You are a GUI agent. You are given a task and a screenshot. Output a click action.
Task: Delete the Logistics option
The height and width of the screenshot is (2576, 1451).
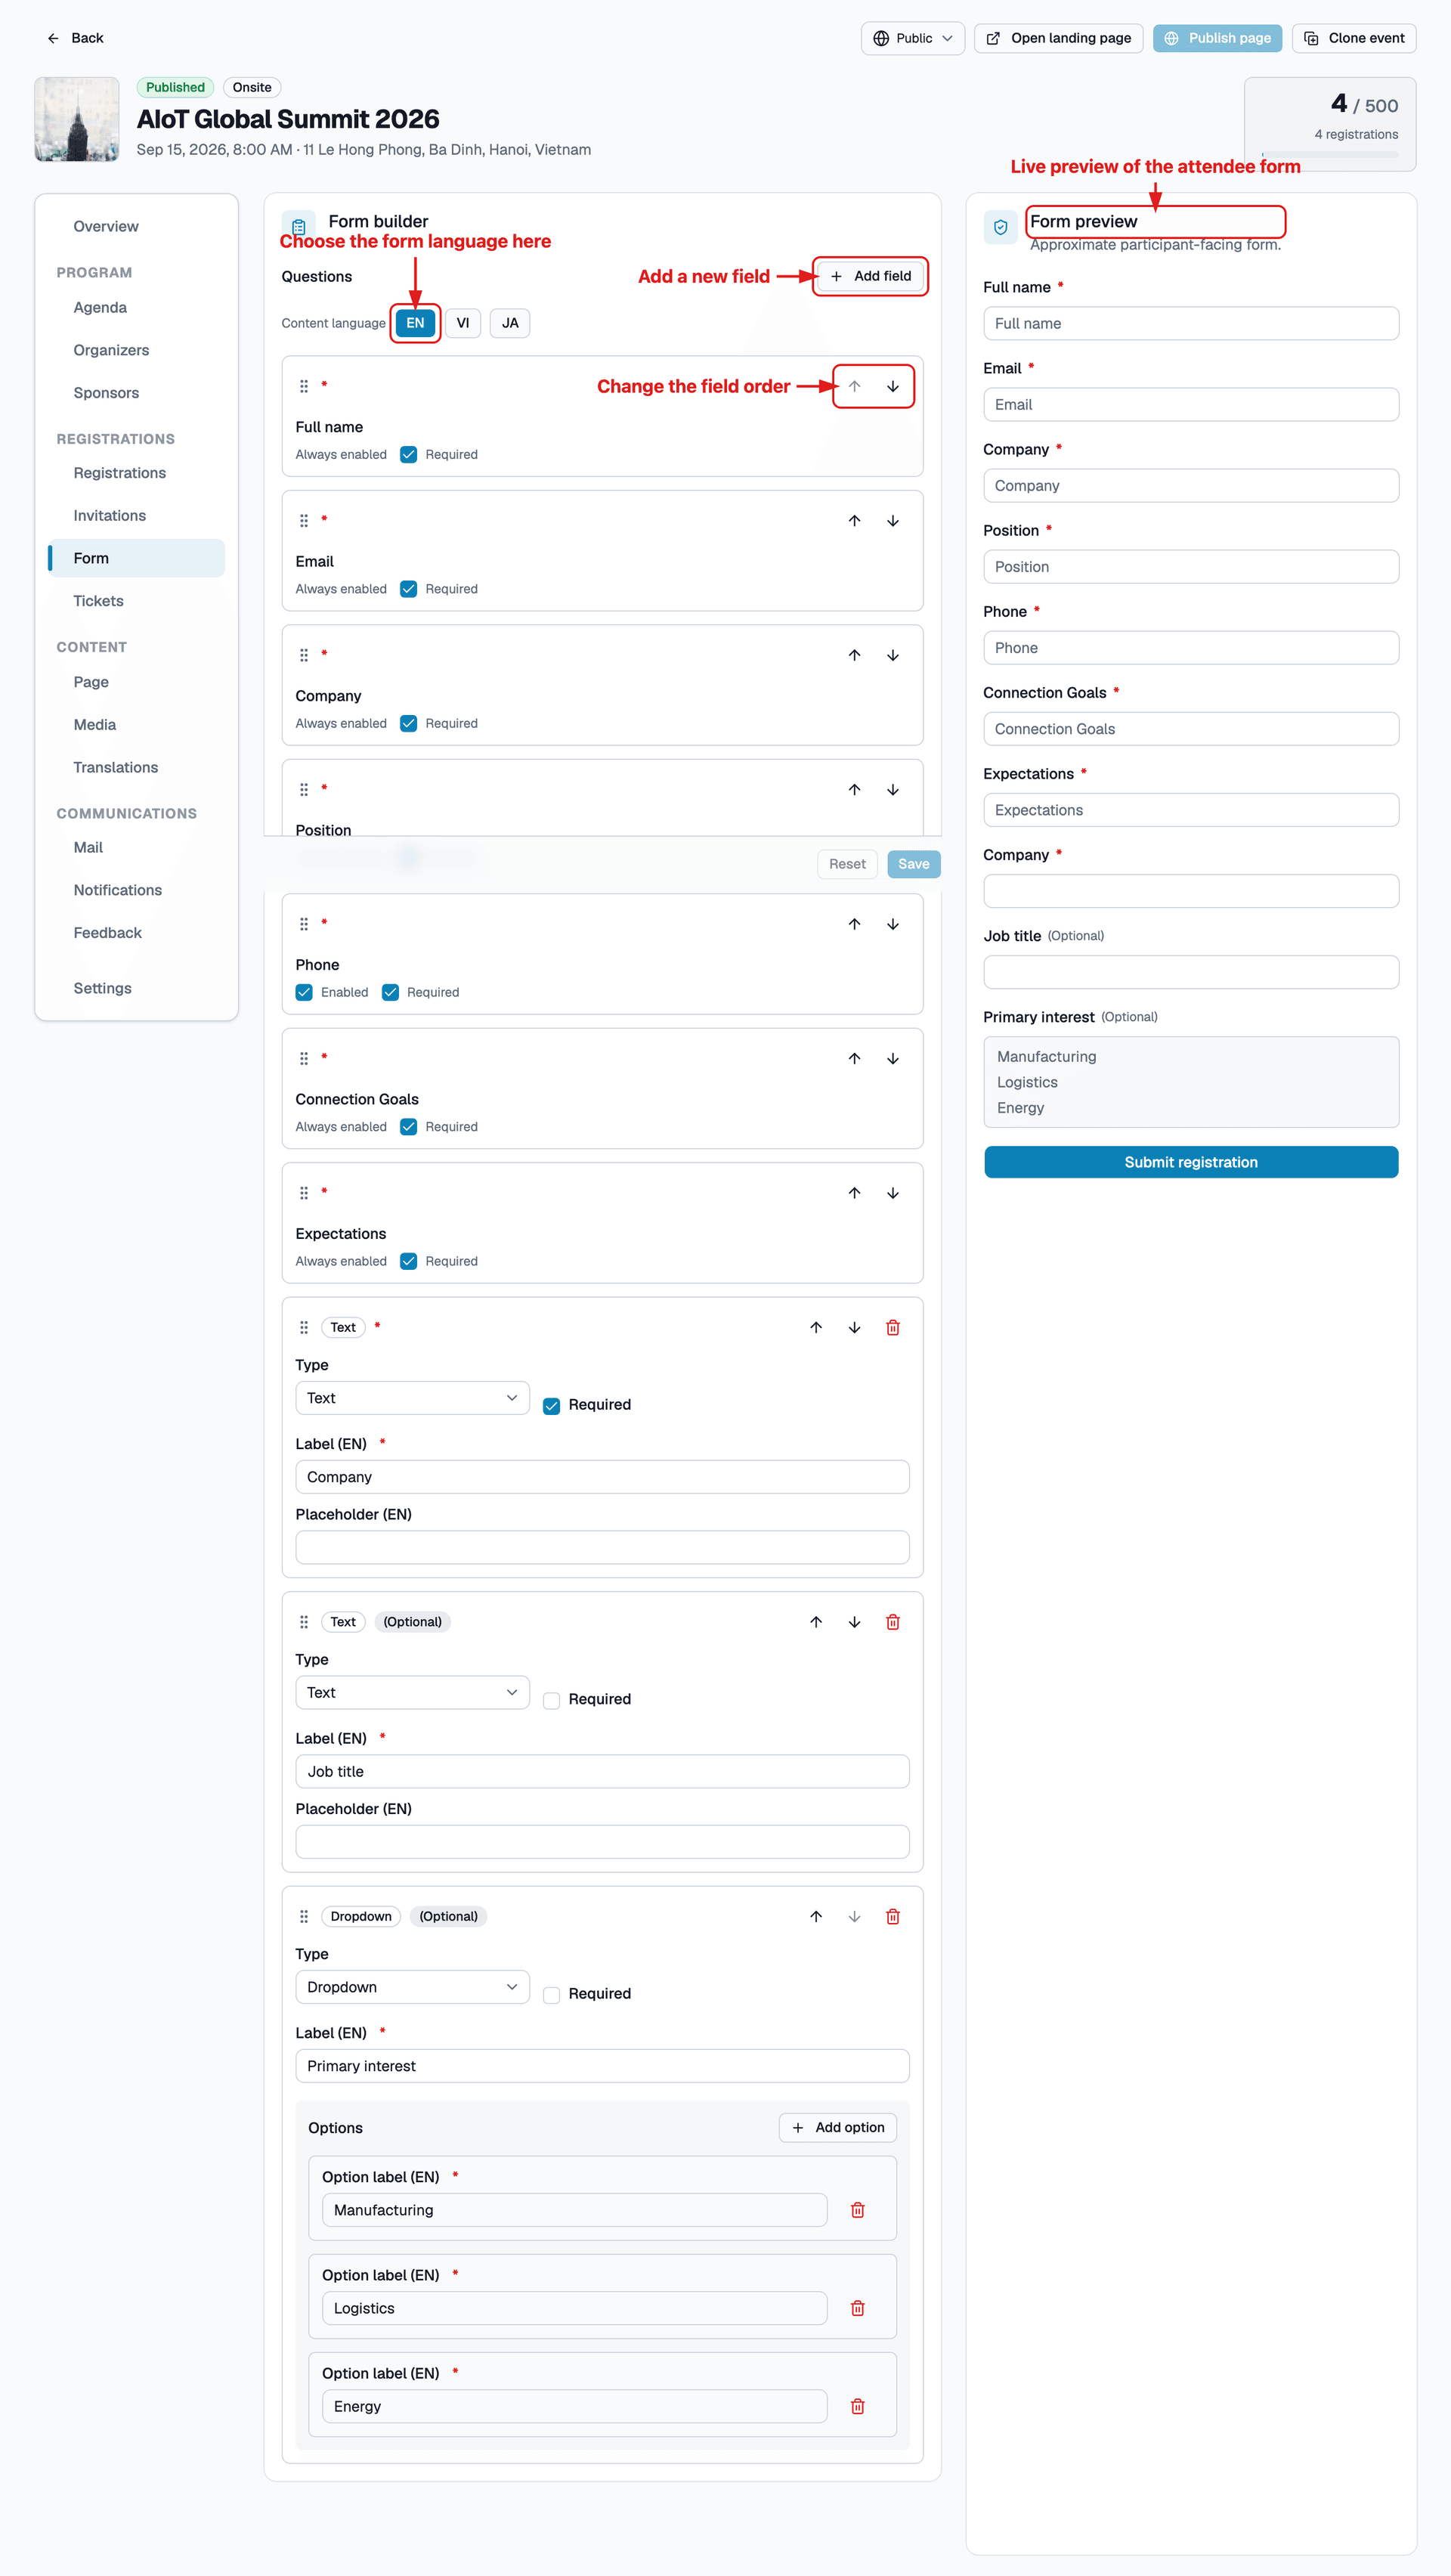tap(857, 2308)
